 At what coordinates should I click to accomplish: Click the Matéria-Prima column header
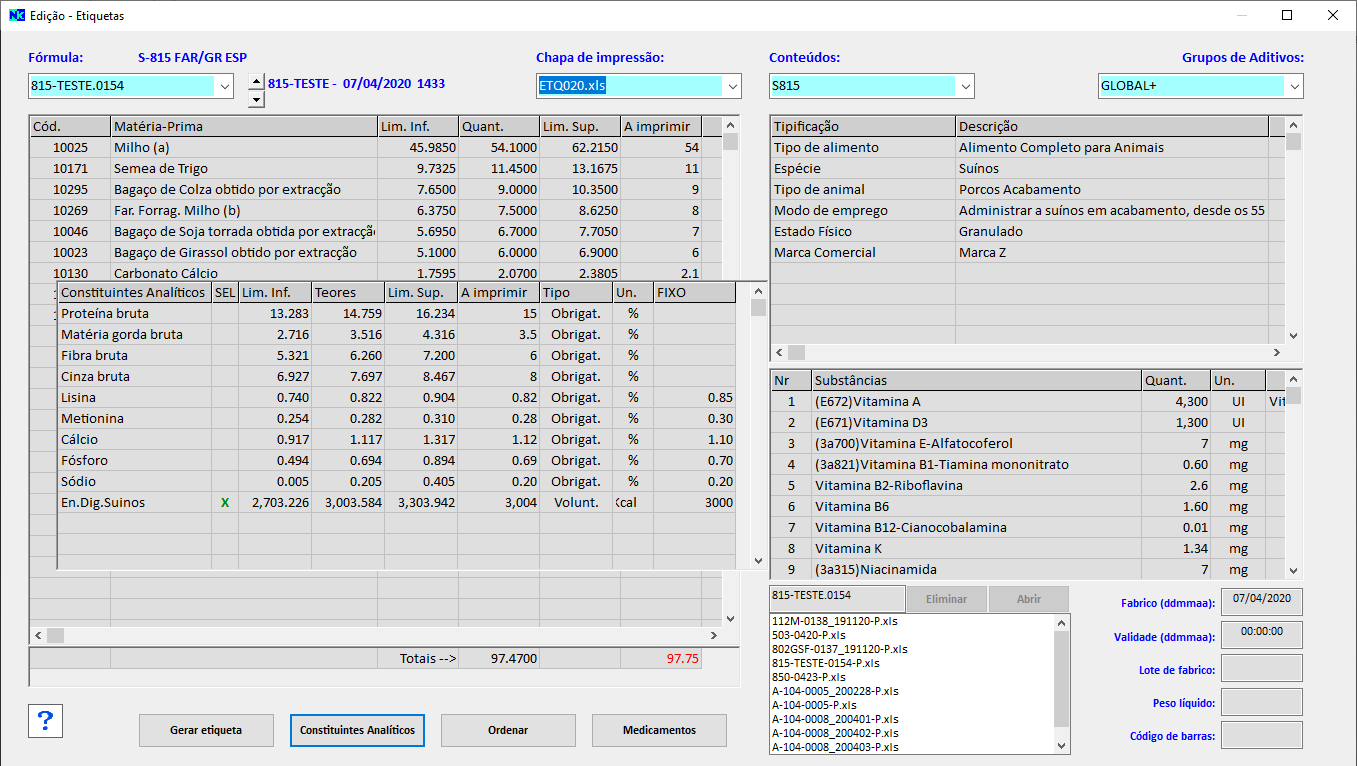(x=243, y=127)
